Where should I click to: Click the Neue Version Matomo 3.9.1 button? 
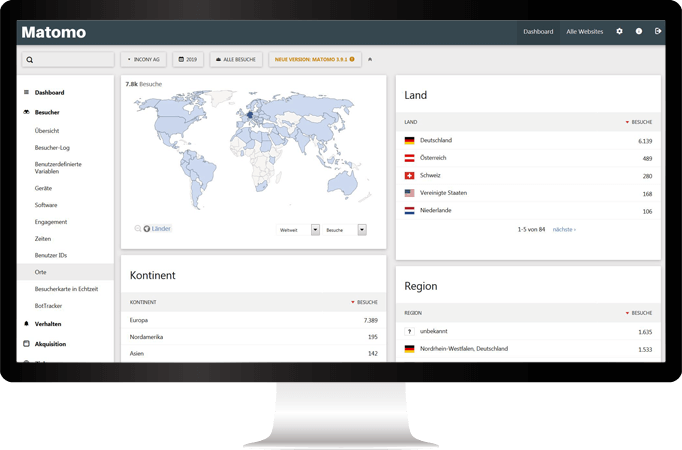pyautogui.click(x=313, y=59)
